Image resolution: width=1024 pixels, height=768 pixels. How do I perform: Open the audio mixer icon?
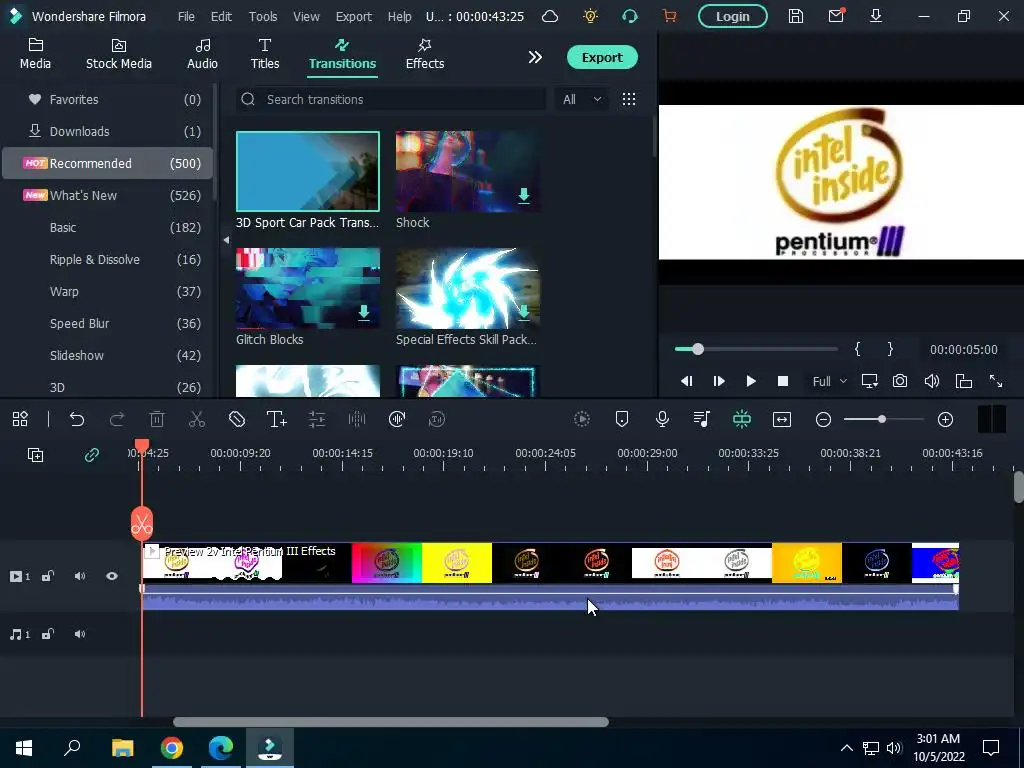click(x=702, y=419)
